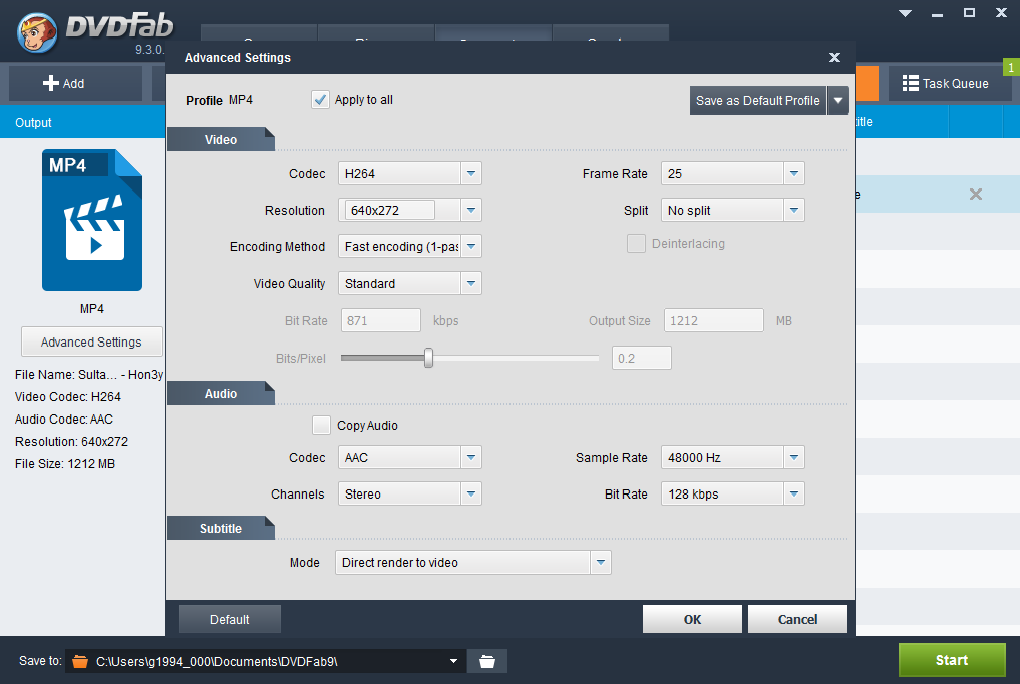Click the Cancel button
This screenshot has width=1020, height=684.
[798, 619]
